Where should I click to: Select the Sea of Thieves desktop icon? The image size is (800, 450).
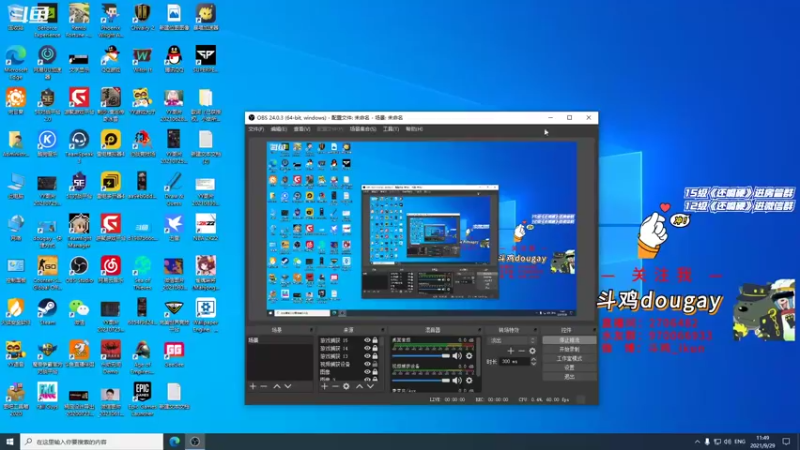(x=142, y=273)
